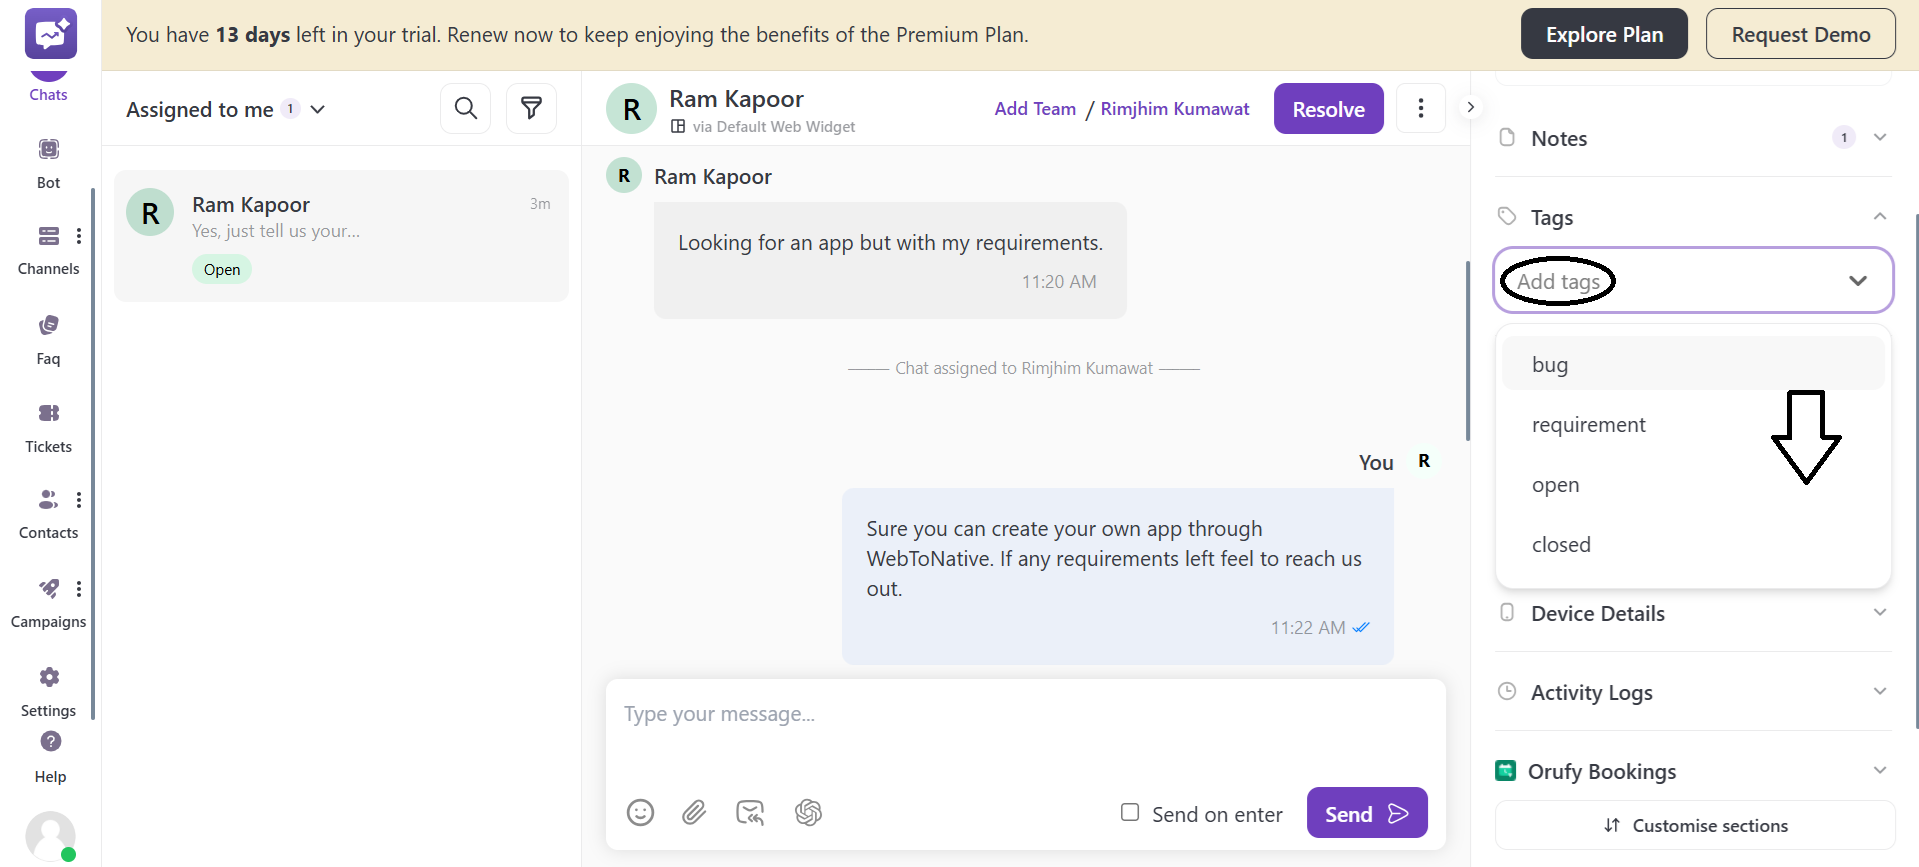Open the canned responses icon
The width and height of the screenshot is (1919, 867).
750,812
